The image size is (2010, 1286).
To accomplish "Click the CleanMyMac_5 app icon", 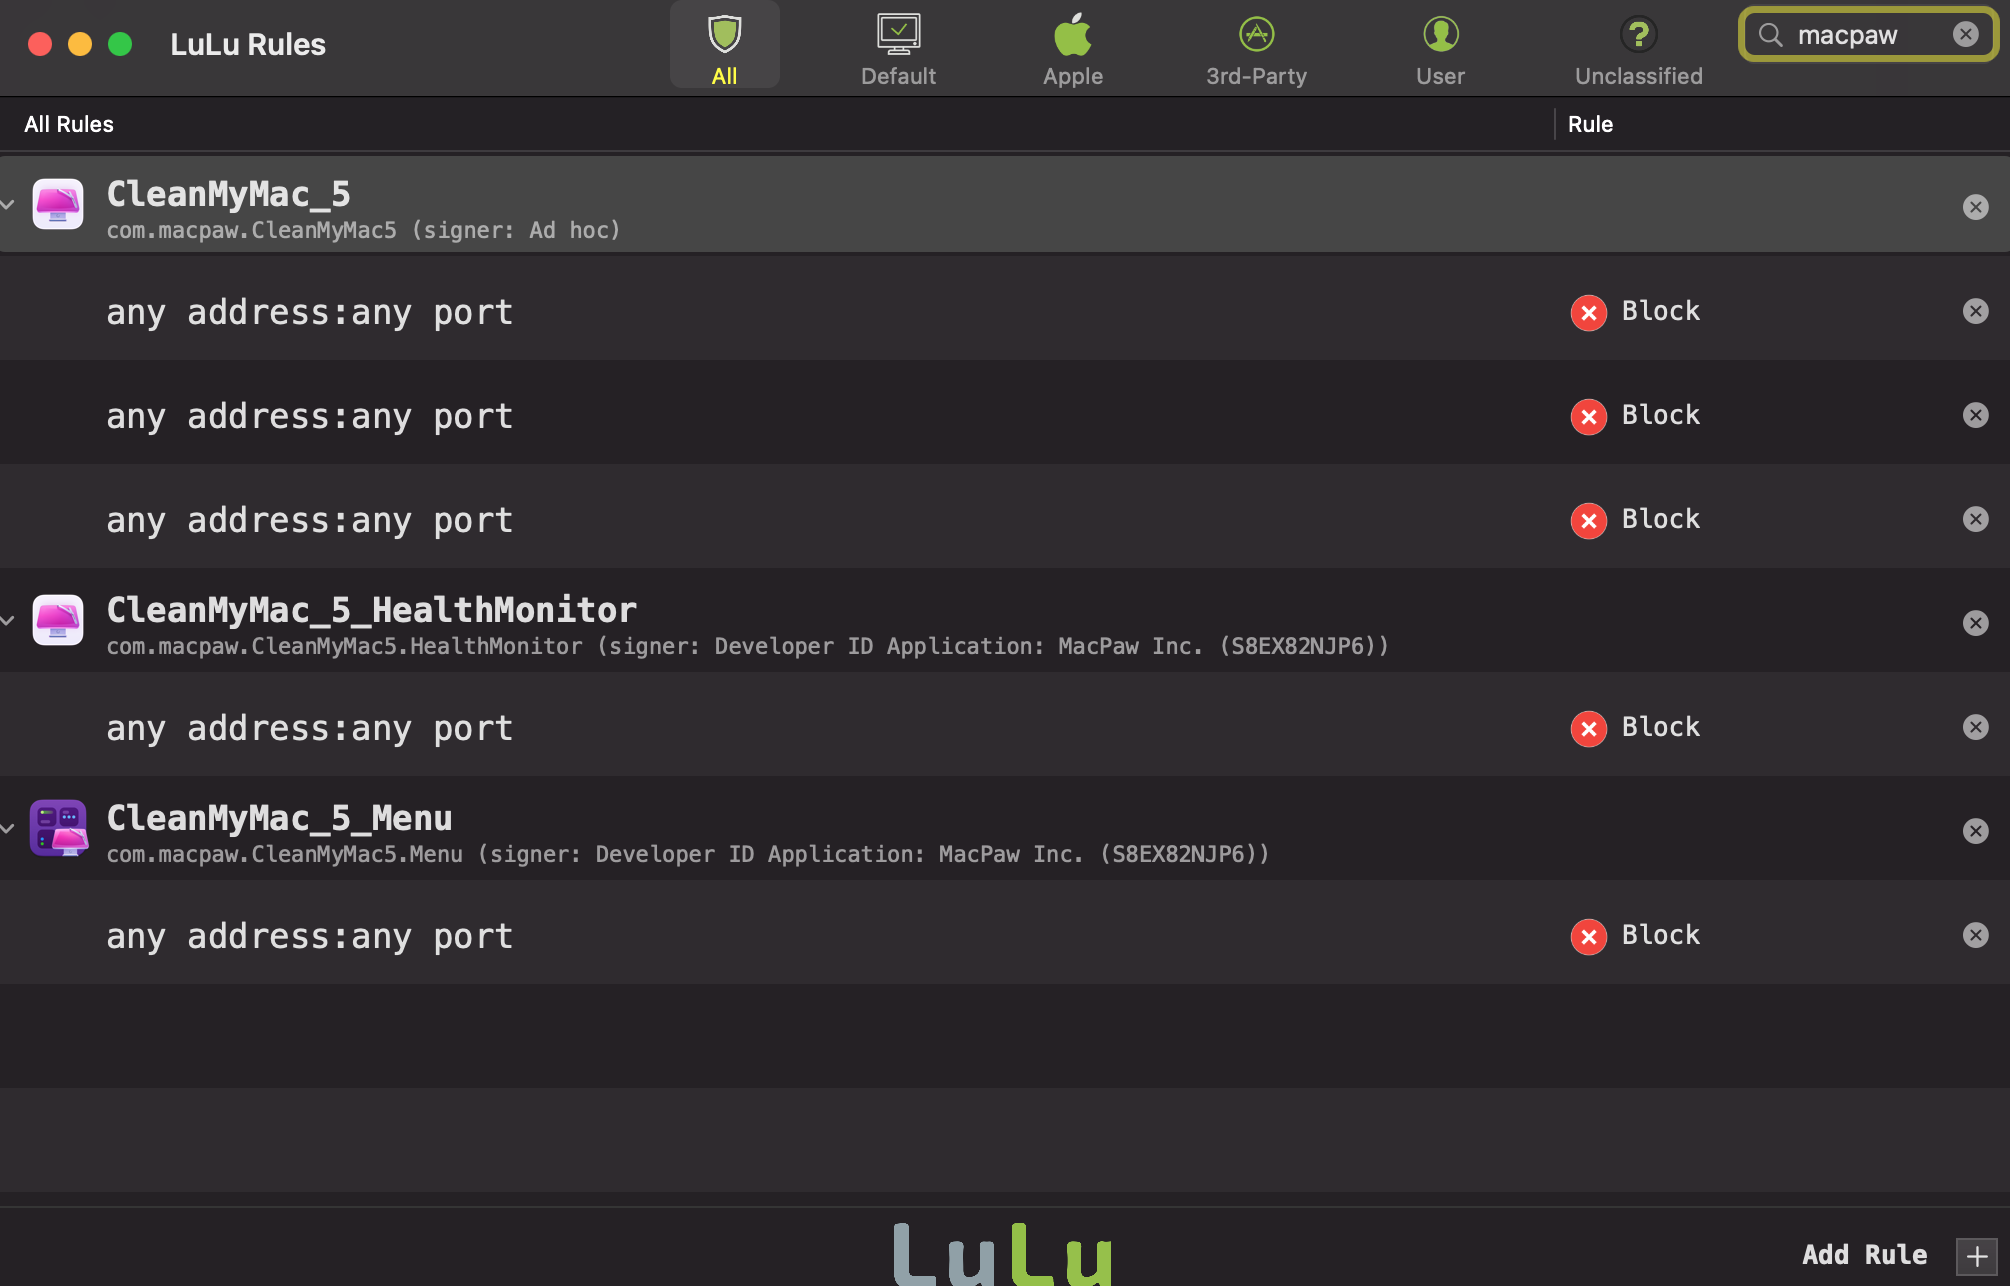I will [58, 204].
